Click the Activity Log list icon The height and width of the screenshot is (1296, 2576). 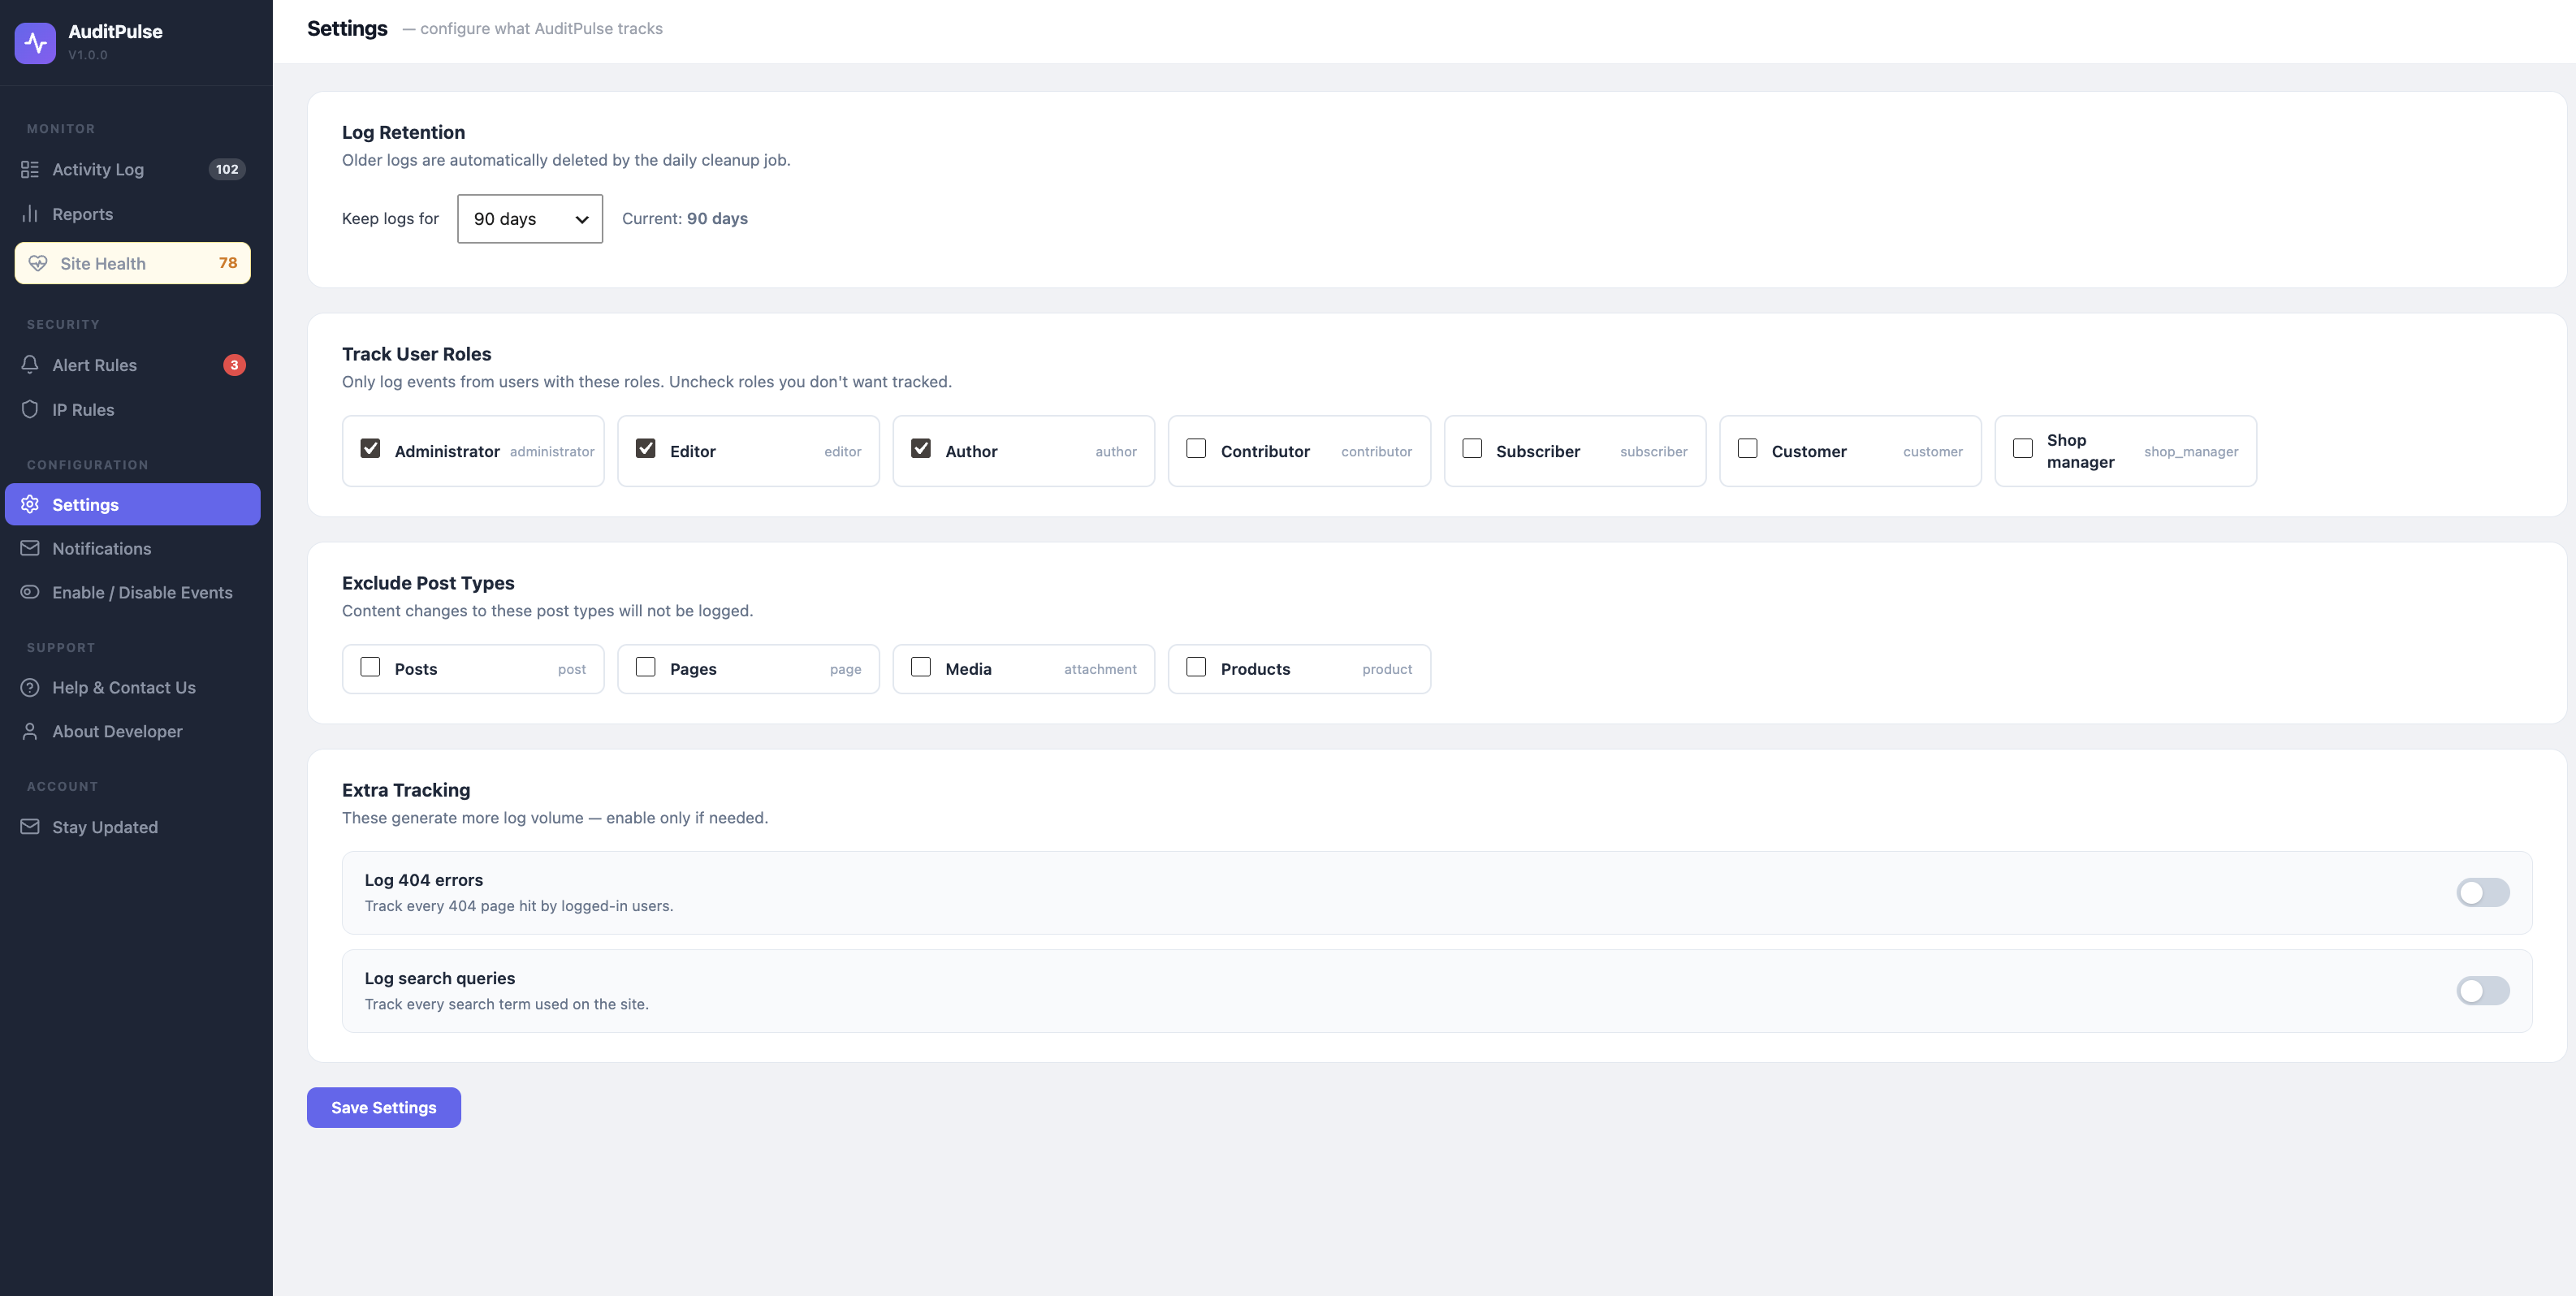pyautogui.click(x=30, y=169)
